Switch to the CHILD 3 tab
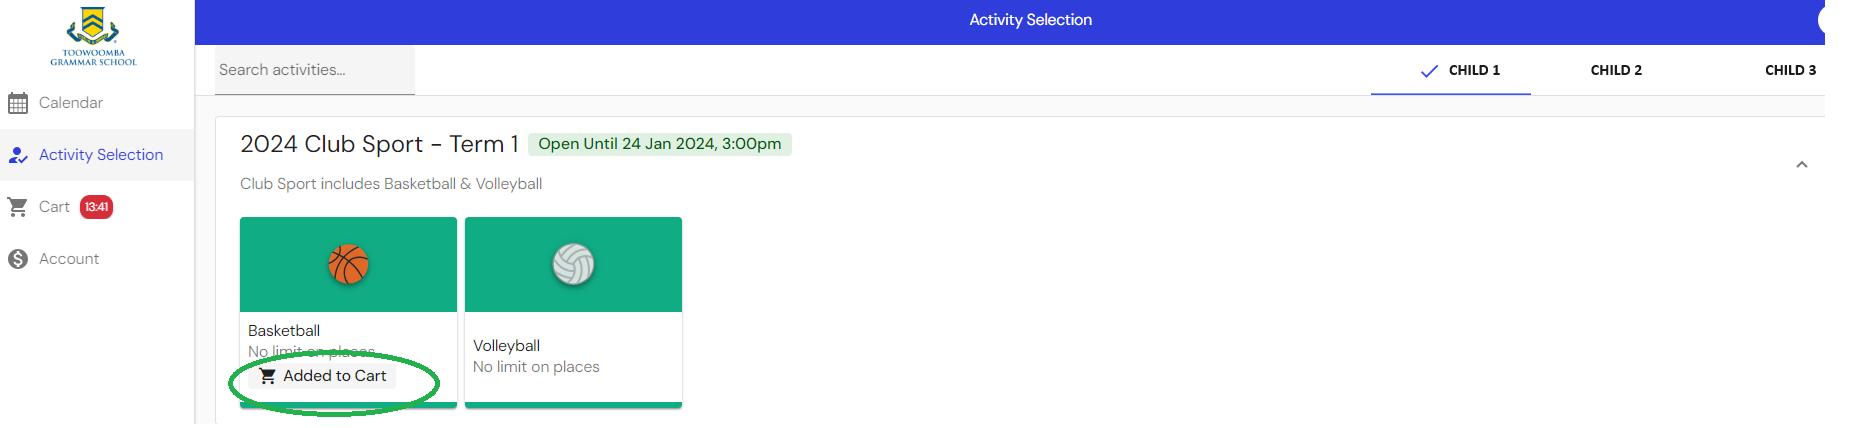Image resolution: width=1859 pixels, height=428 pixels. click(1790, 70)
